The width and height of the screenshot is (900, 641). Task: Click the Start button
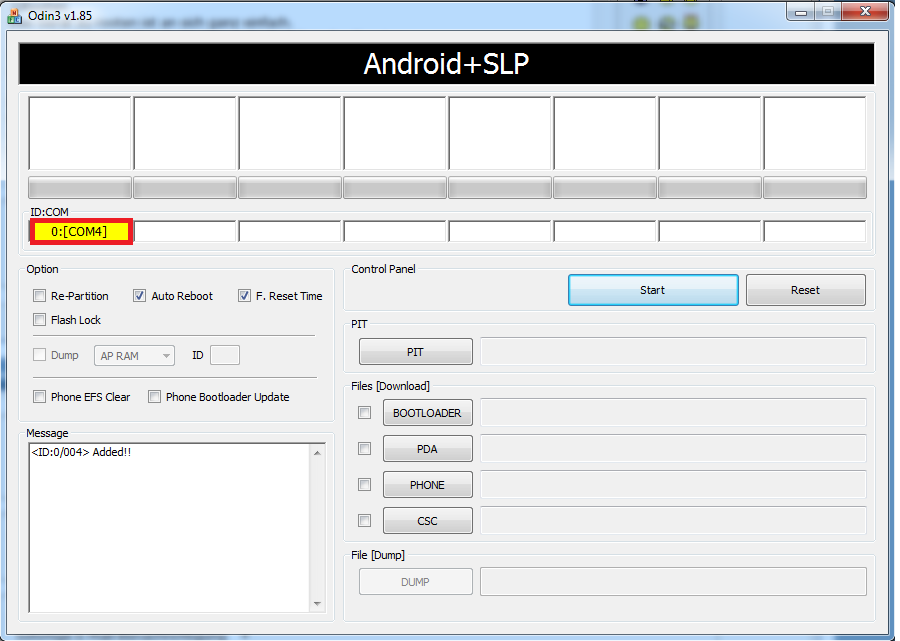(x=653, y=290)
